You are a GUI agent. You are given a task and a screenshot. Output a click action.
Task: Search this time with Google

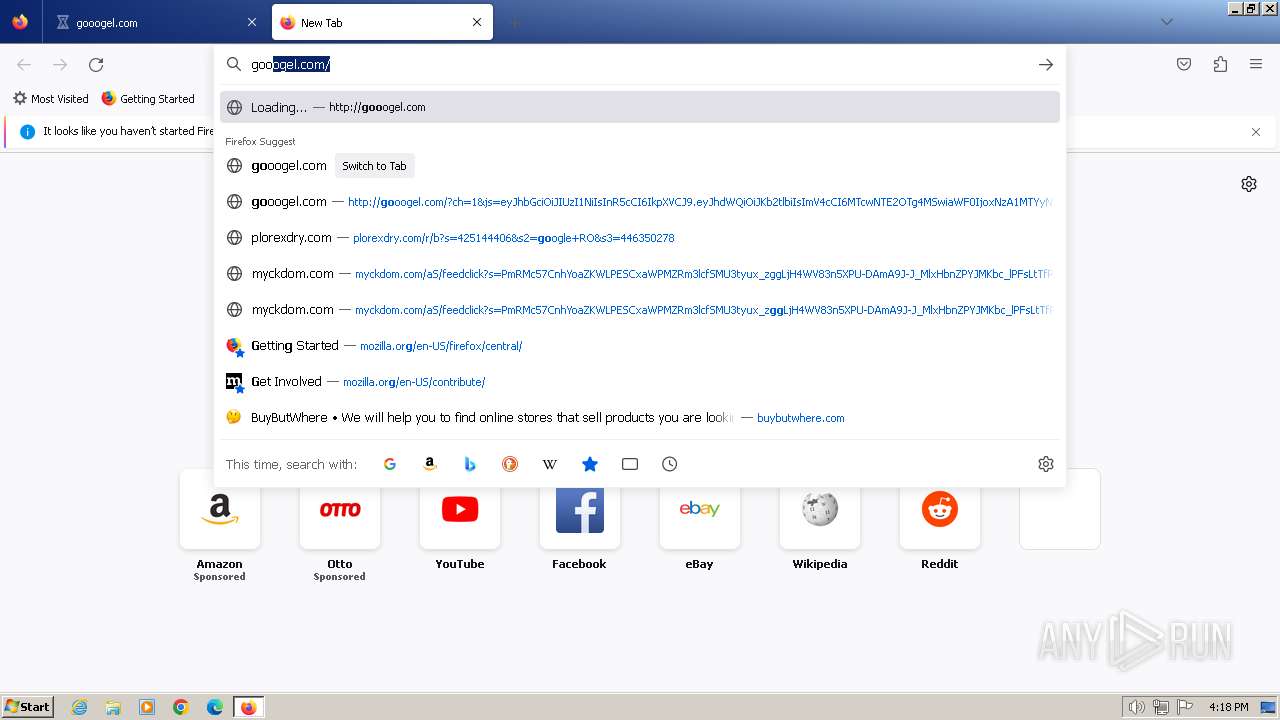pos(390,464)
